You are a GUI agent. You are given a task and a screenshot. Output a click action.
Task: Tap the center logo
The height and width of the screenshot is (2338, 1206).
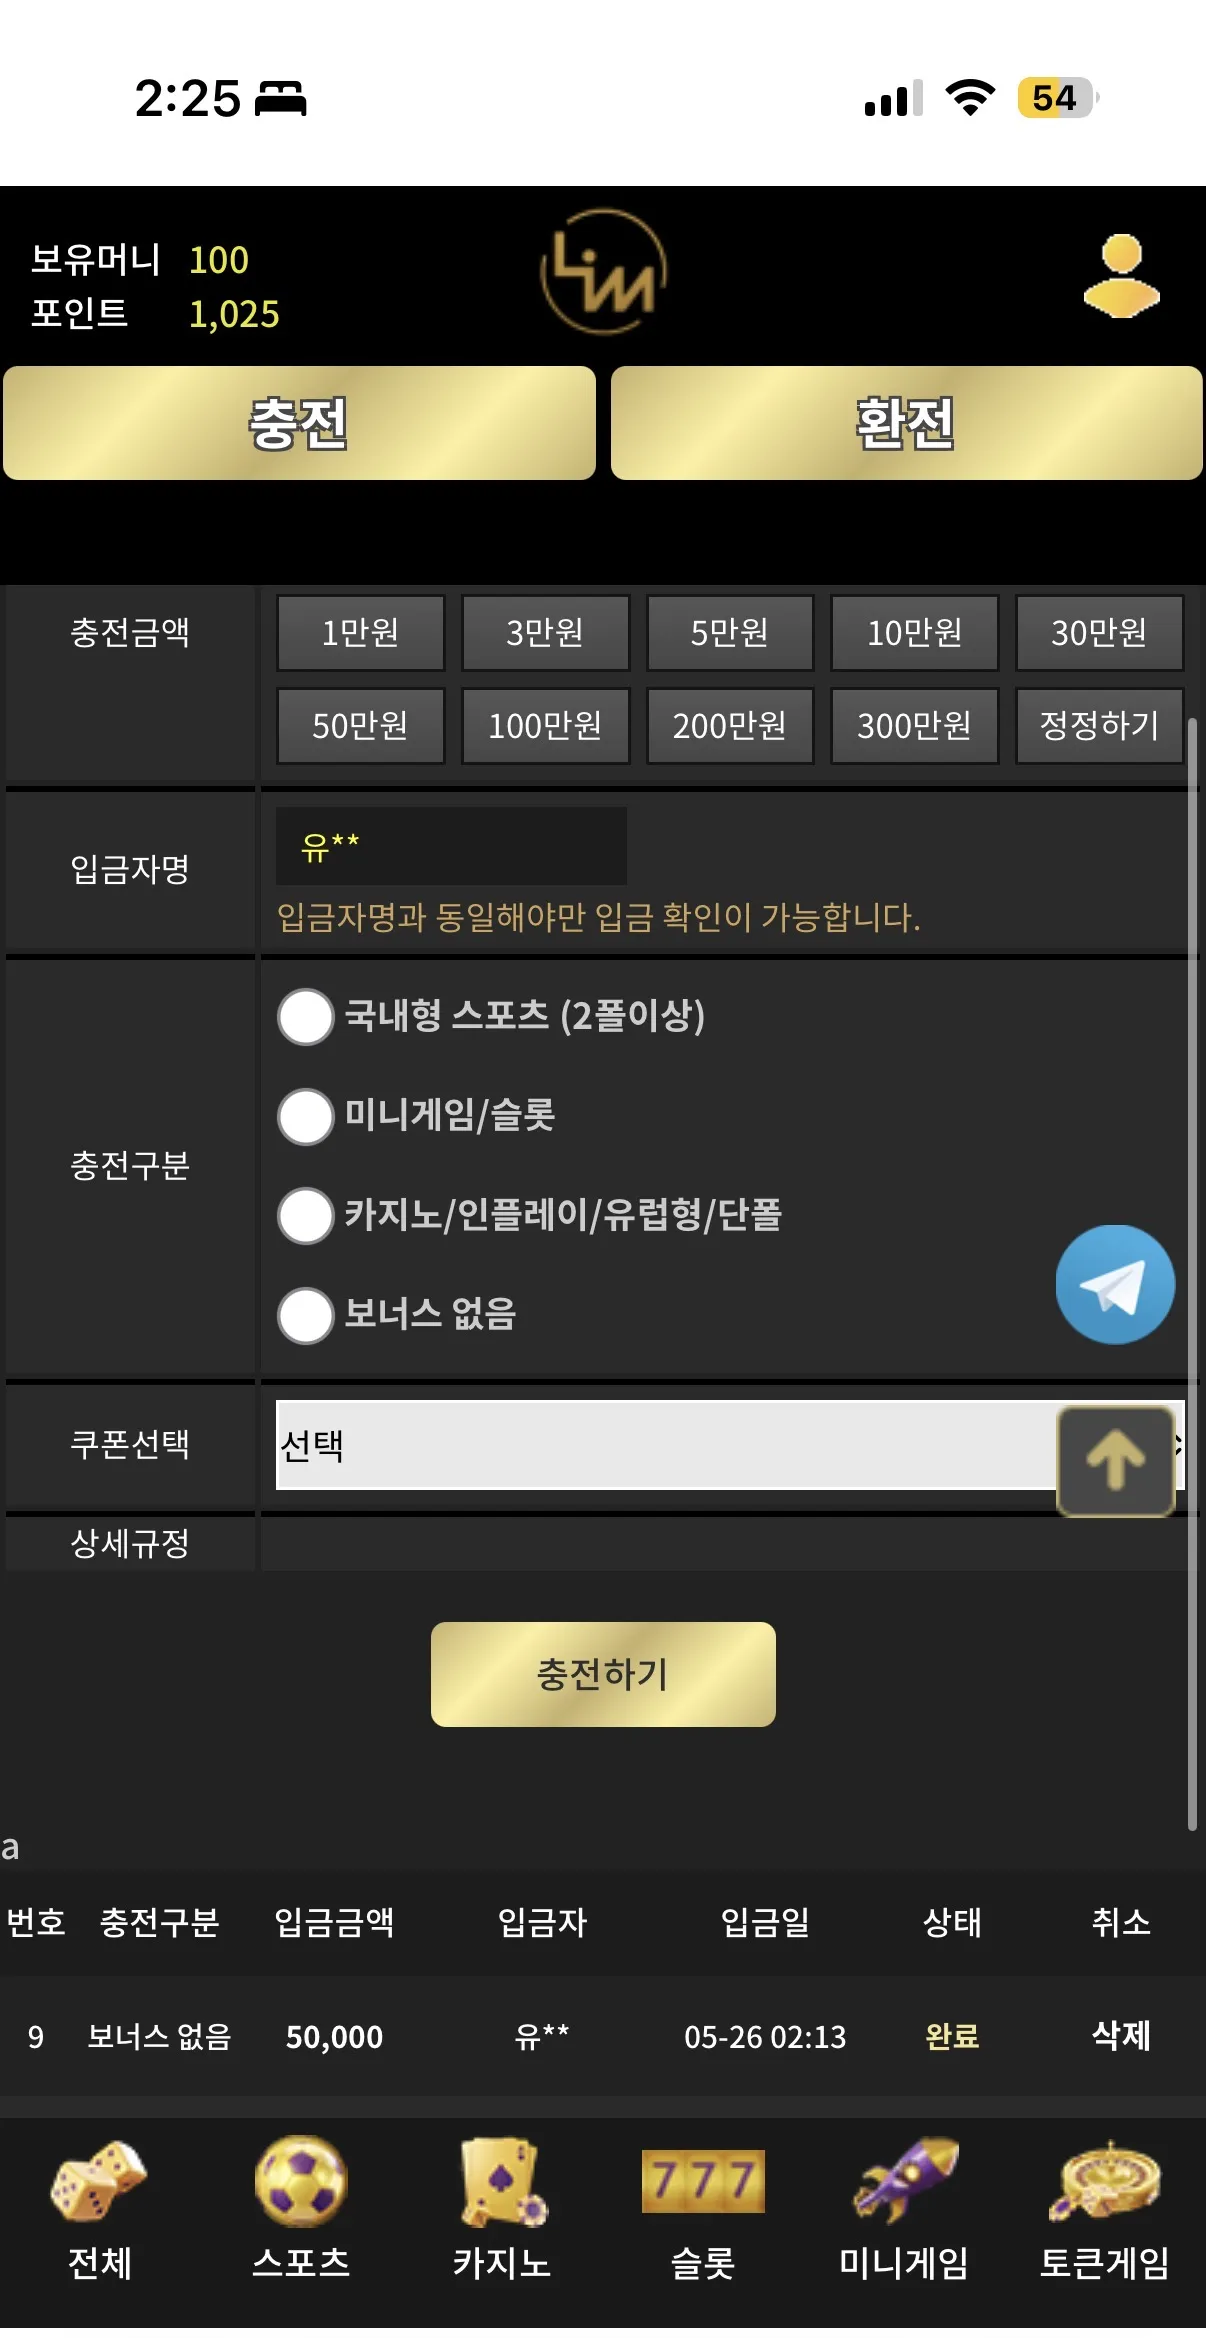(603, 272)
